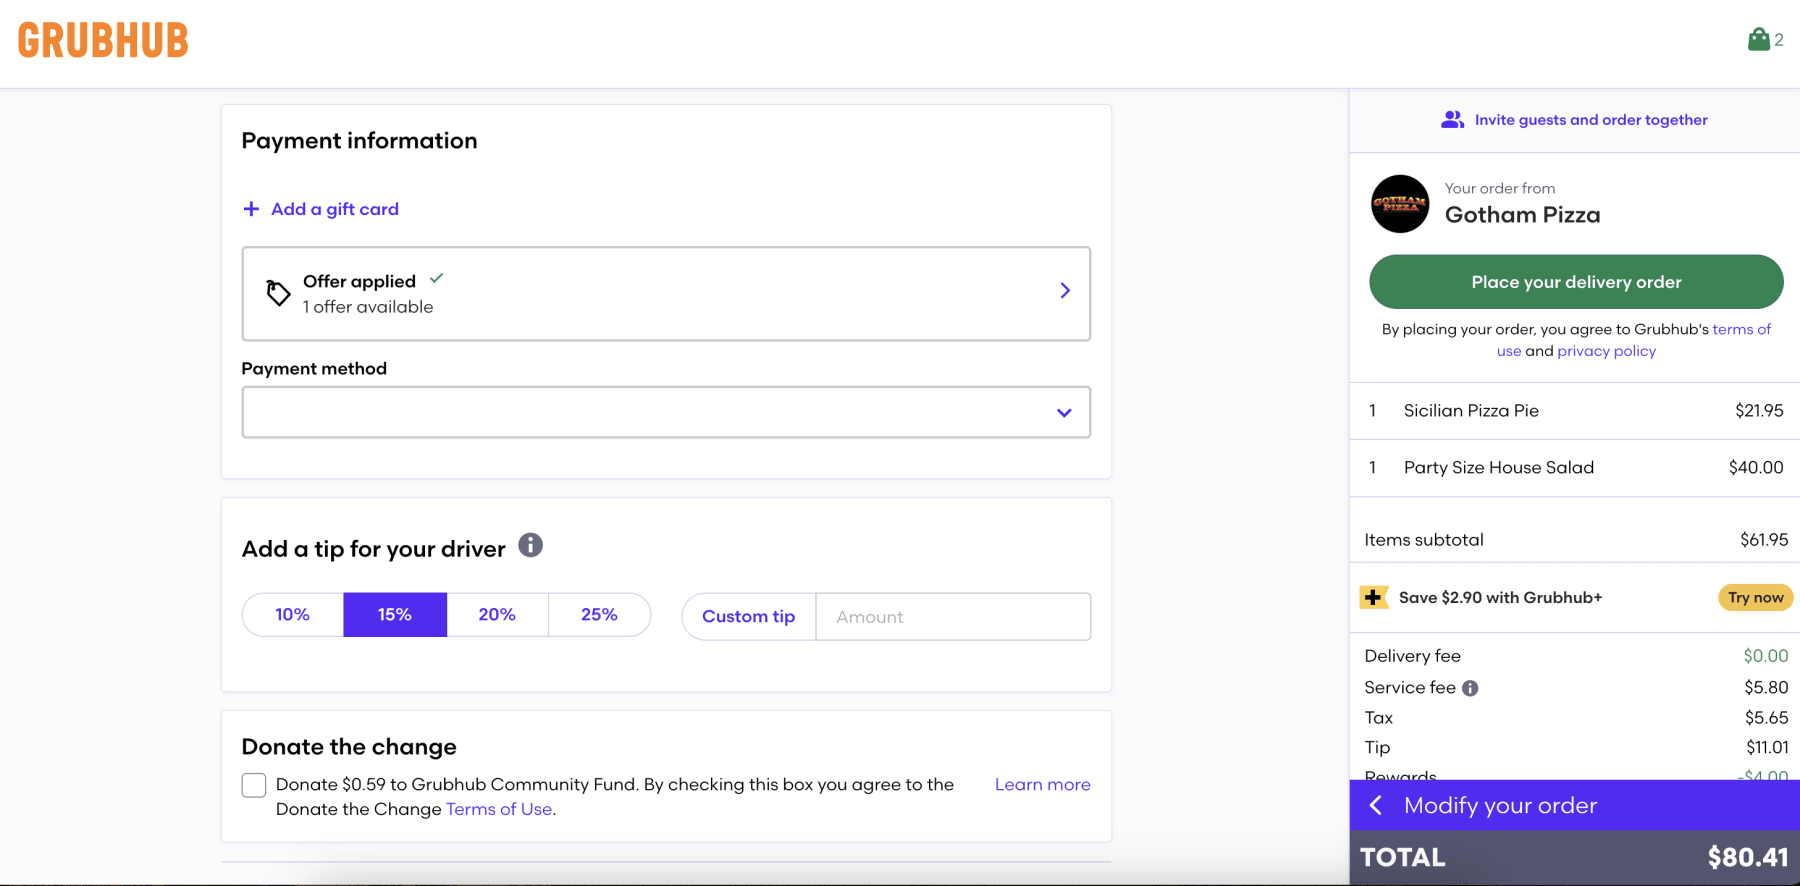Choose the 25% tip option
The width and height of the screenshot is (1800, 886).
coord(599,615)
